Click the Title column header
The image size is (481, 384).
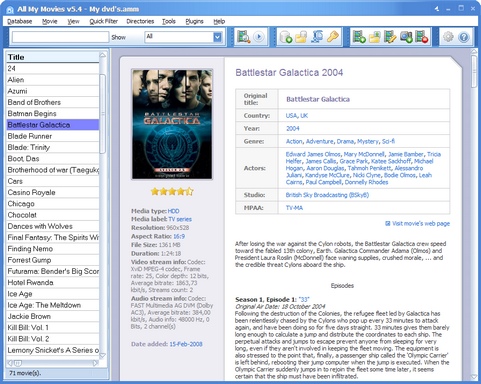point(53,57)
